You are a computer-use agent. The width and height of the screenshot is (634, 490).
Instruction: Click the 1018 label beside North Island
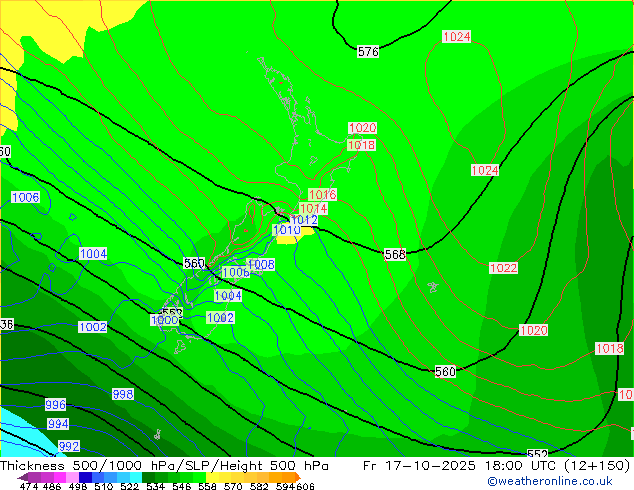(x=361, y=145)
